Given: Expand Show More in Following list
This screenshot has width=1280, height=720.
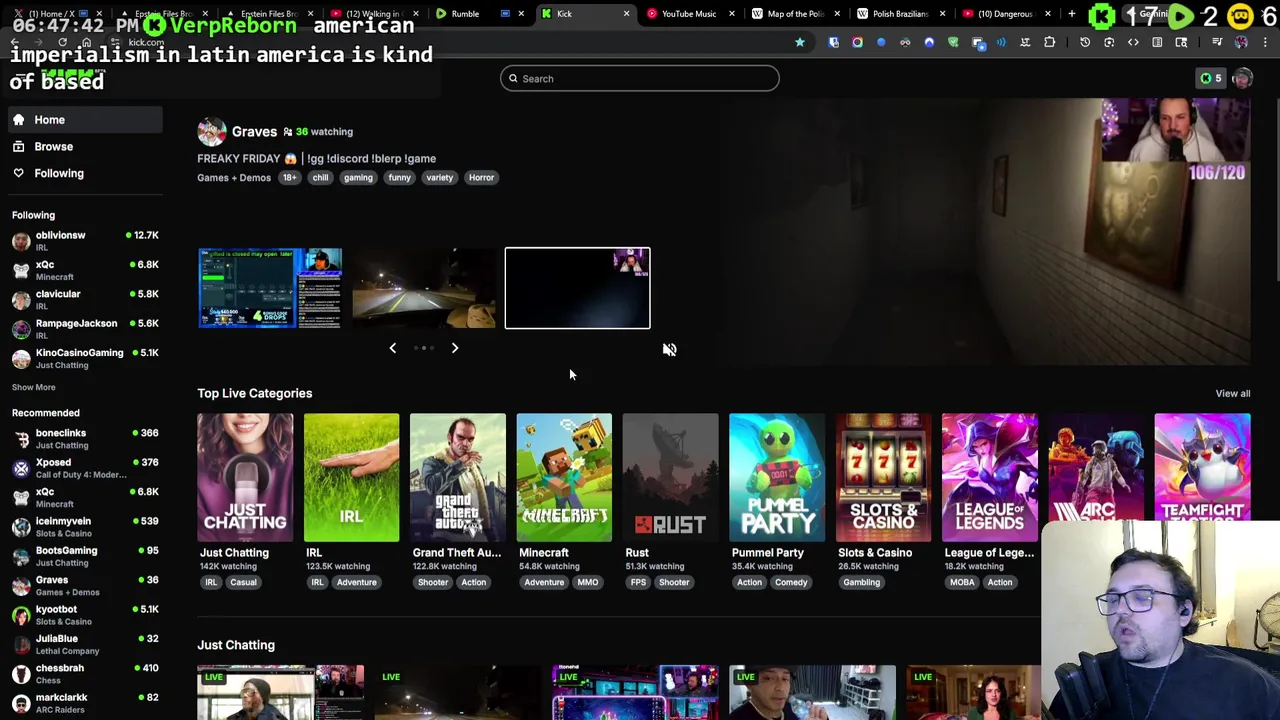Looking at the screenshot, I should [34, 388].
